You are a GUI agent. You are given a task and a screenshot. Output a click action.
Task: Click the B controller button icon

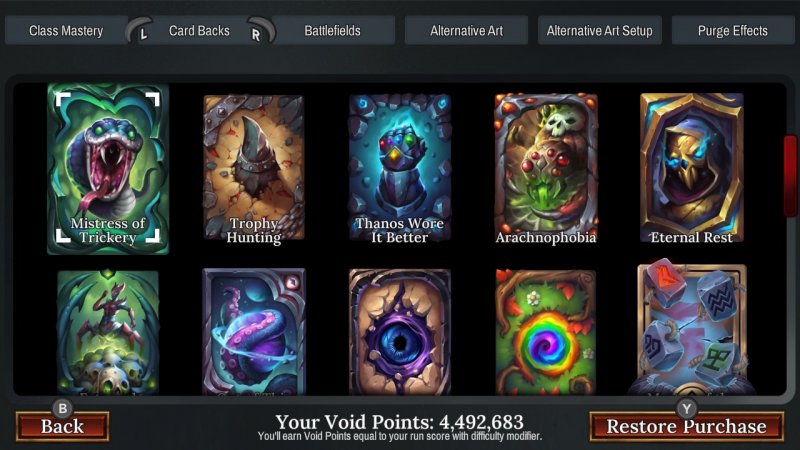[x=63, y=409]
